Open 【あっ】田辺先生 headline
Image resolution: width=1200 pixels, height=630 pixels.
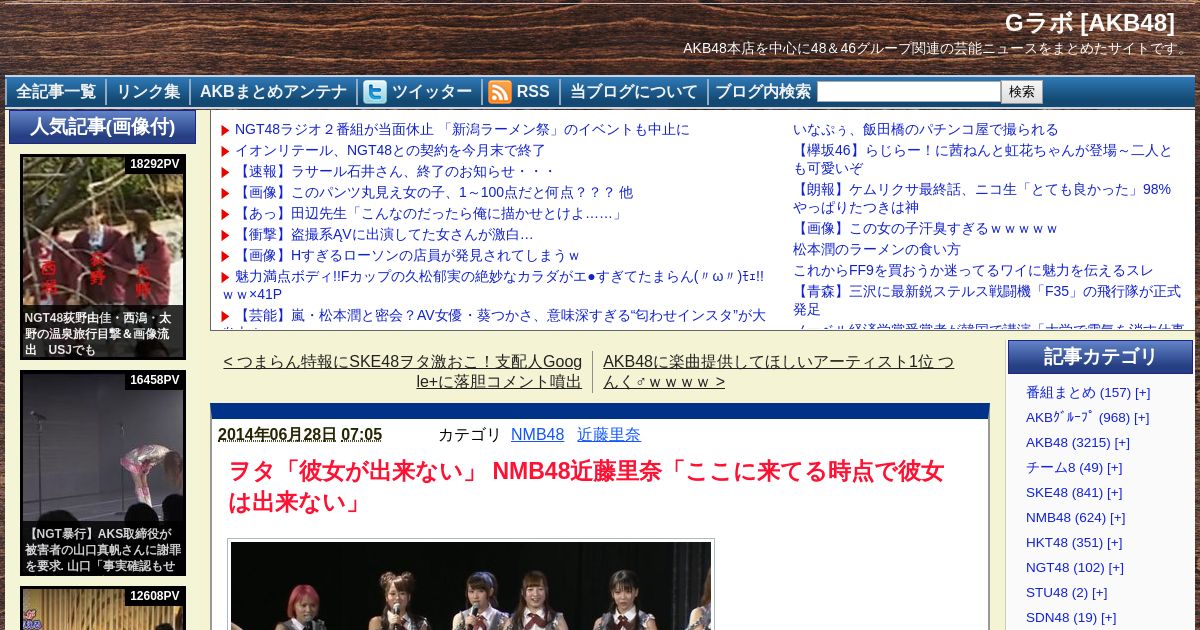pyautogui.click(x=430, y=213)
